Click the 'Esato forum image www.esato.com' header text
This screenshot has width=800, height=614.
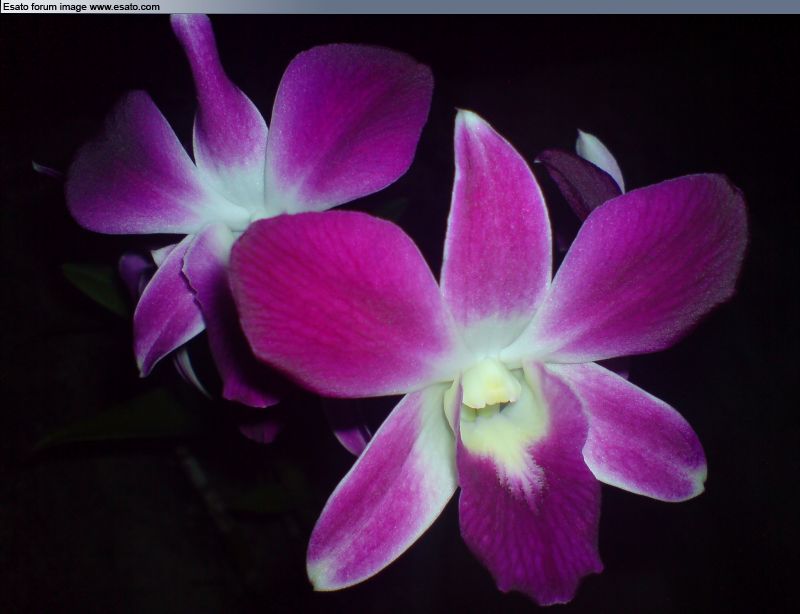click(x=82, y=7)
